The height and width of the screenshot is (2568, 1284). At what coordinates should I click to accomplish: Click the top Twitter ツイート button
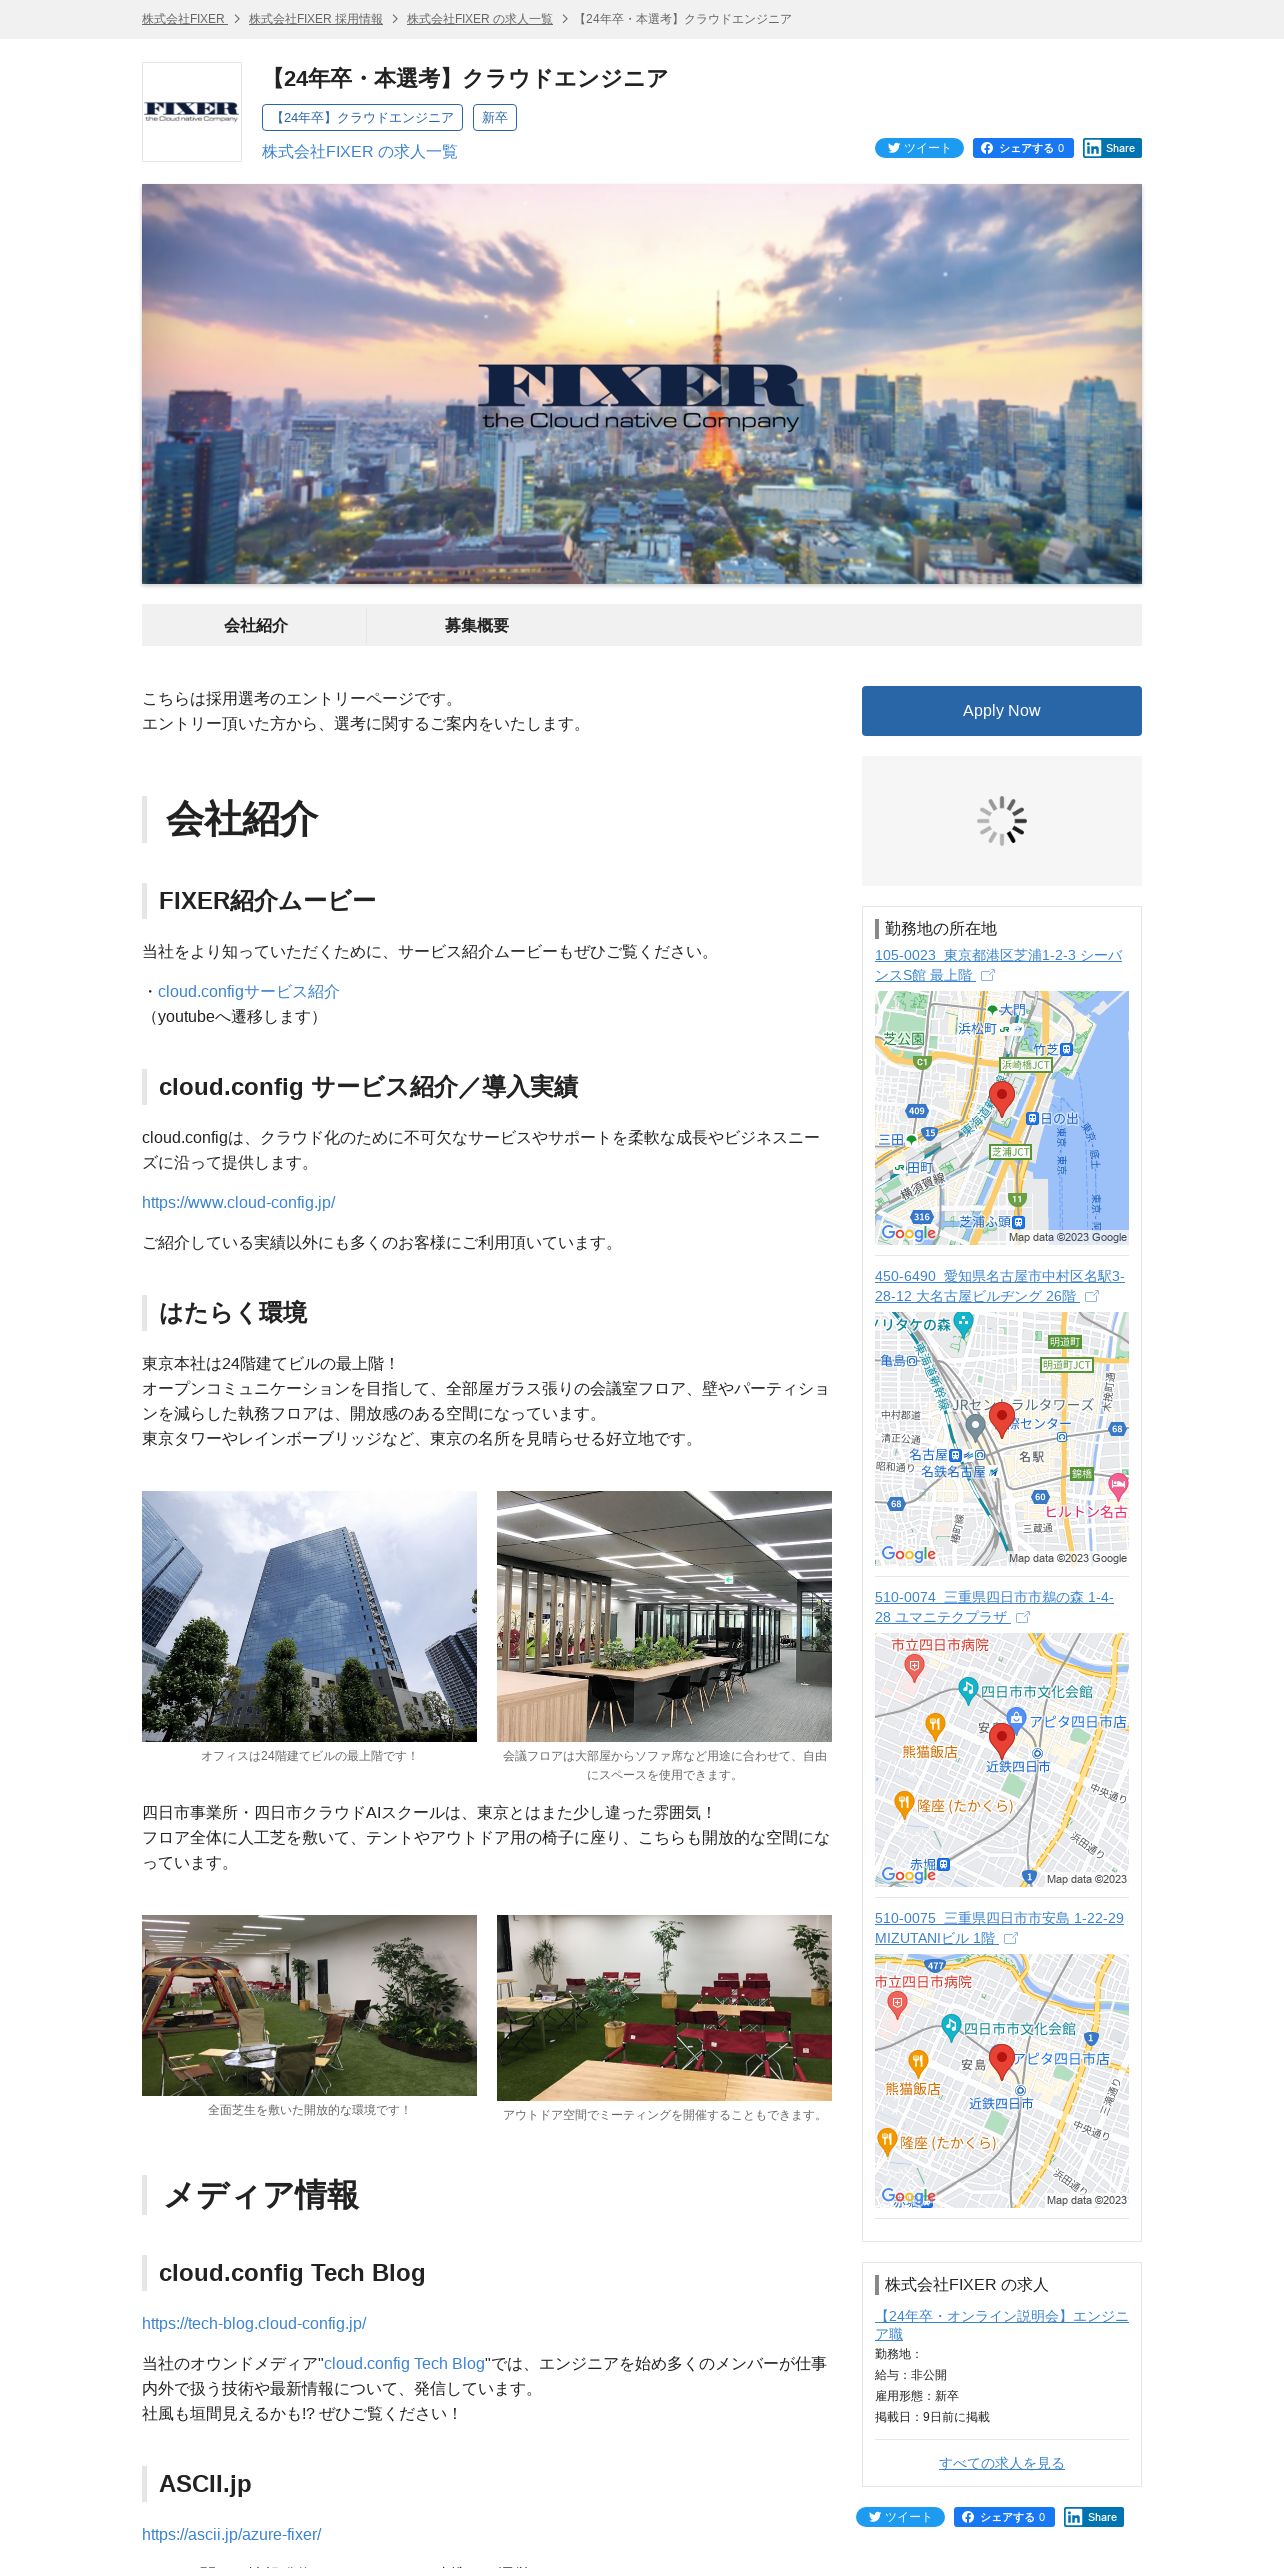pyautogui.click(x=919, y=148)
